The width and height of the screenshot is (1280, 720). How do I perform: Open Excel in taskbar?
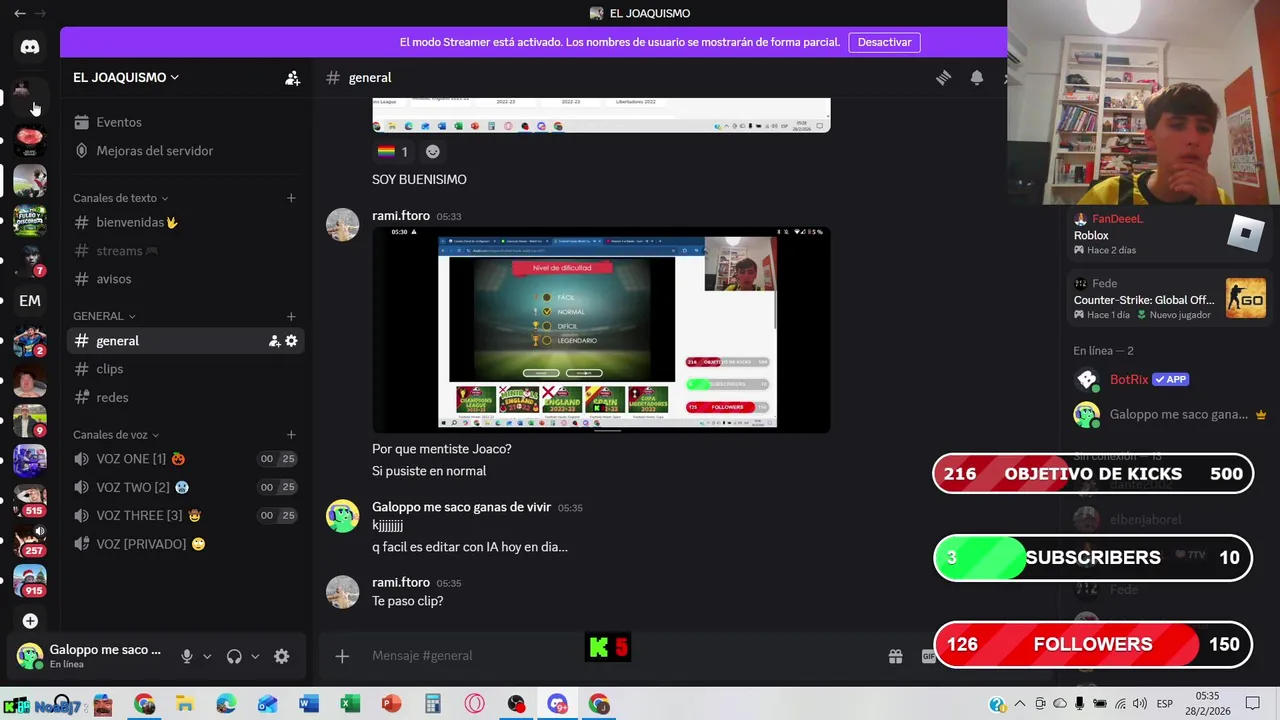coord(350,705)
